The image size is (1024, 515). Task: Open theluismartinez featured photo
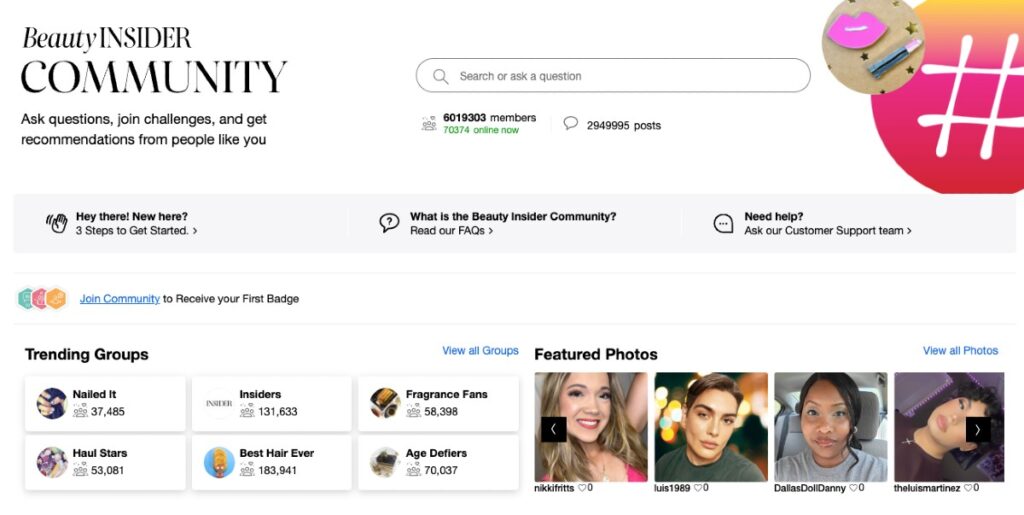[949, 427]
